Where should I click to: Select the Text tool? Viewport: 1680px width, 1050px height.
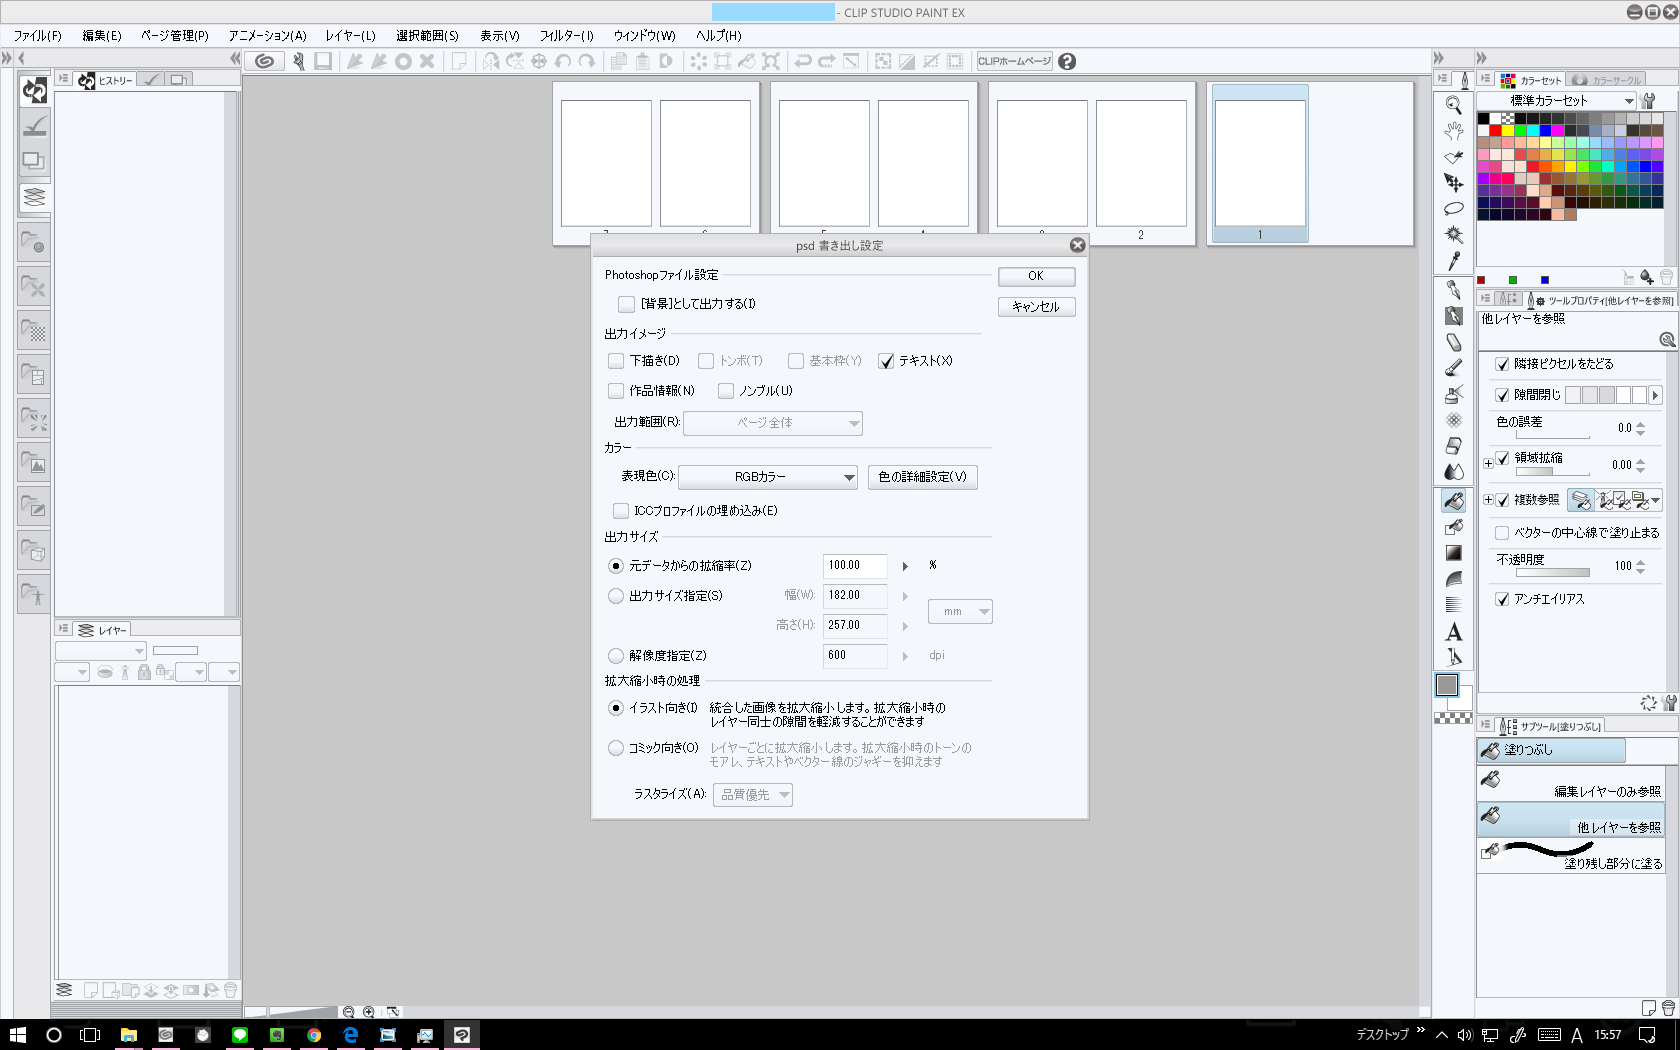pos(1454,632)
